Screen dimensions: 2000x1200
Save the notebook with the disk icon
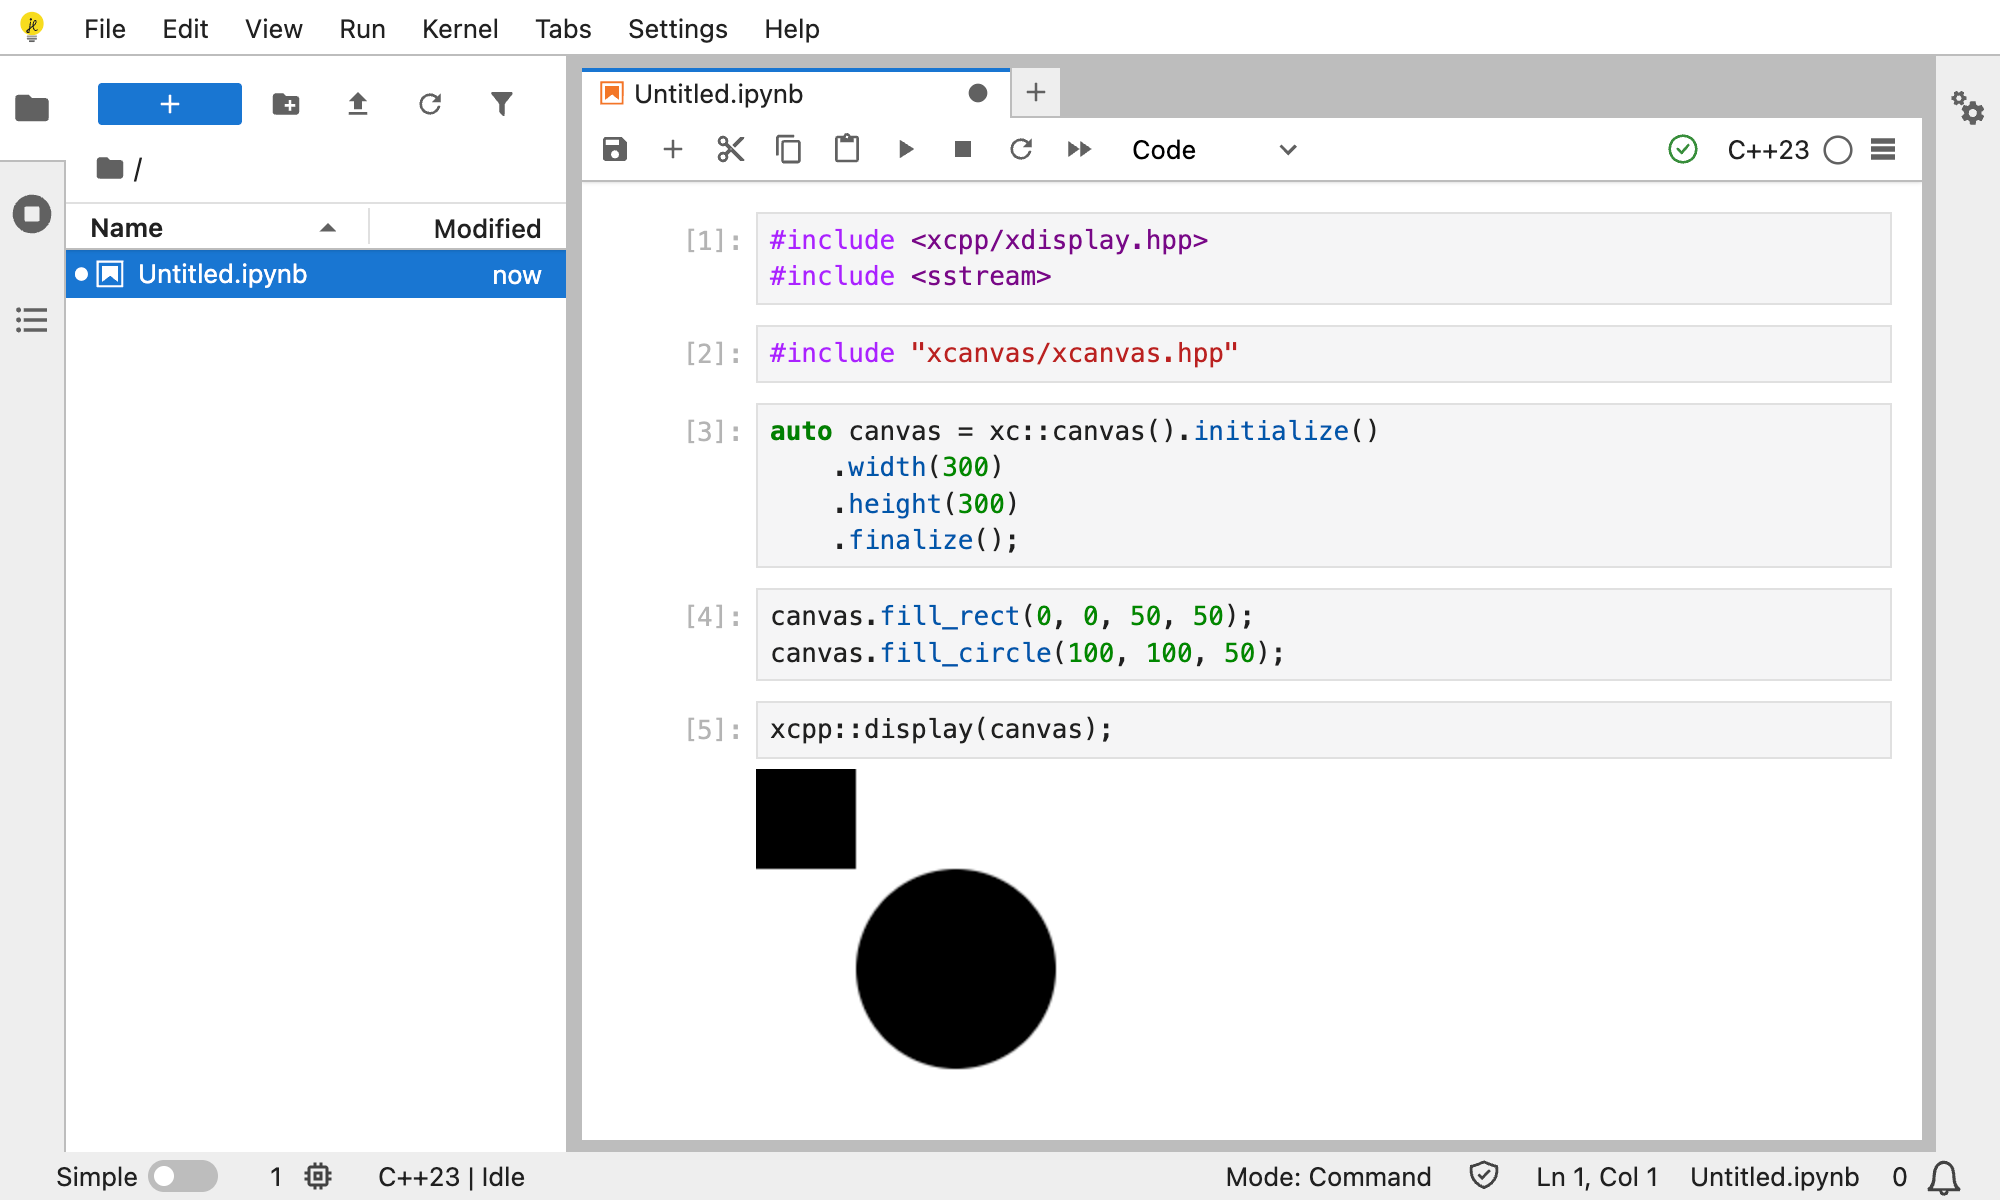[x=615, y=150]
